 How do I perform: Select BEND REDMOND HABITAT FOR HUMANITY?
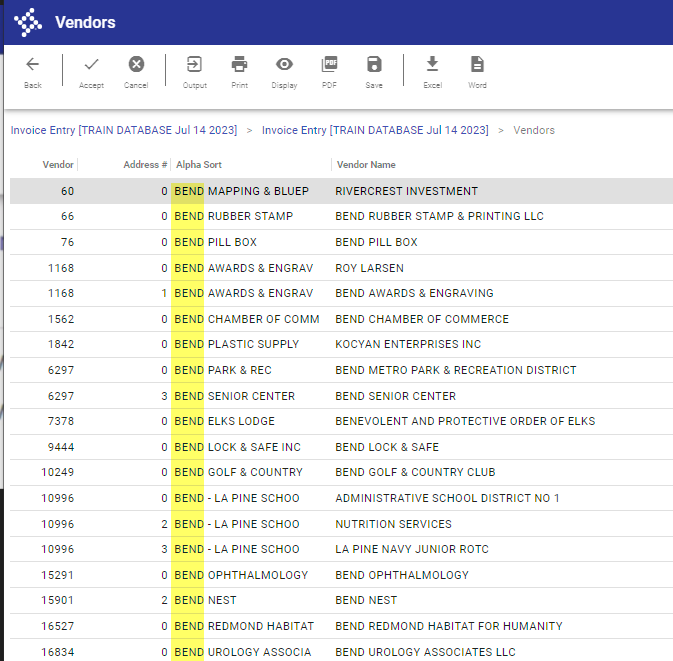[449, 626]
